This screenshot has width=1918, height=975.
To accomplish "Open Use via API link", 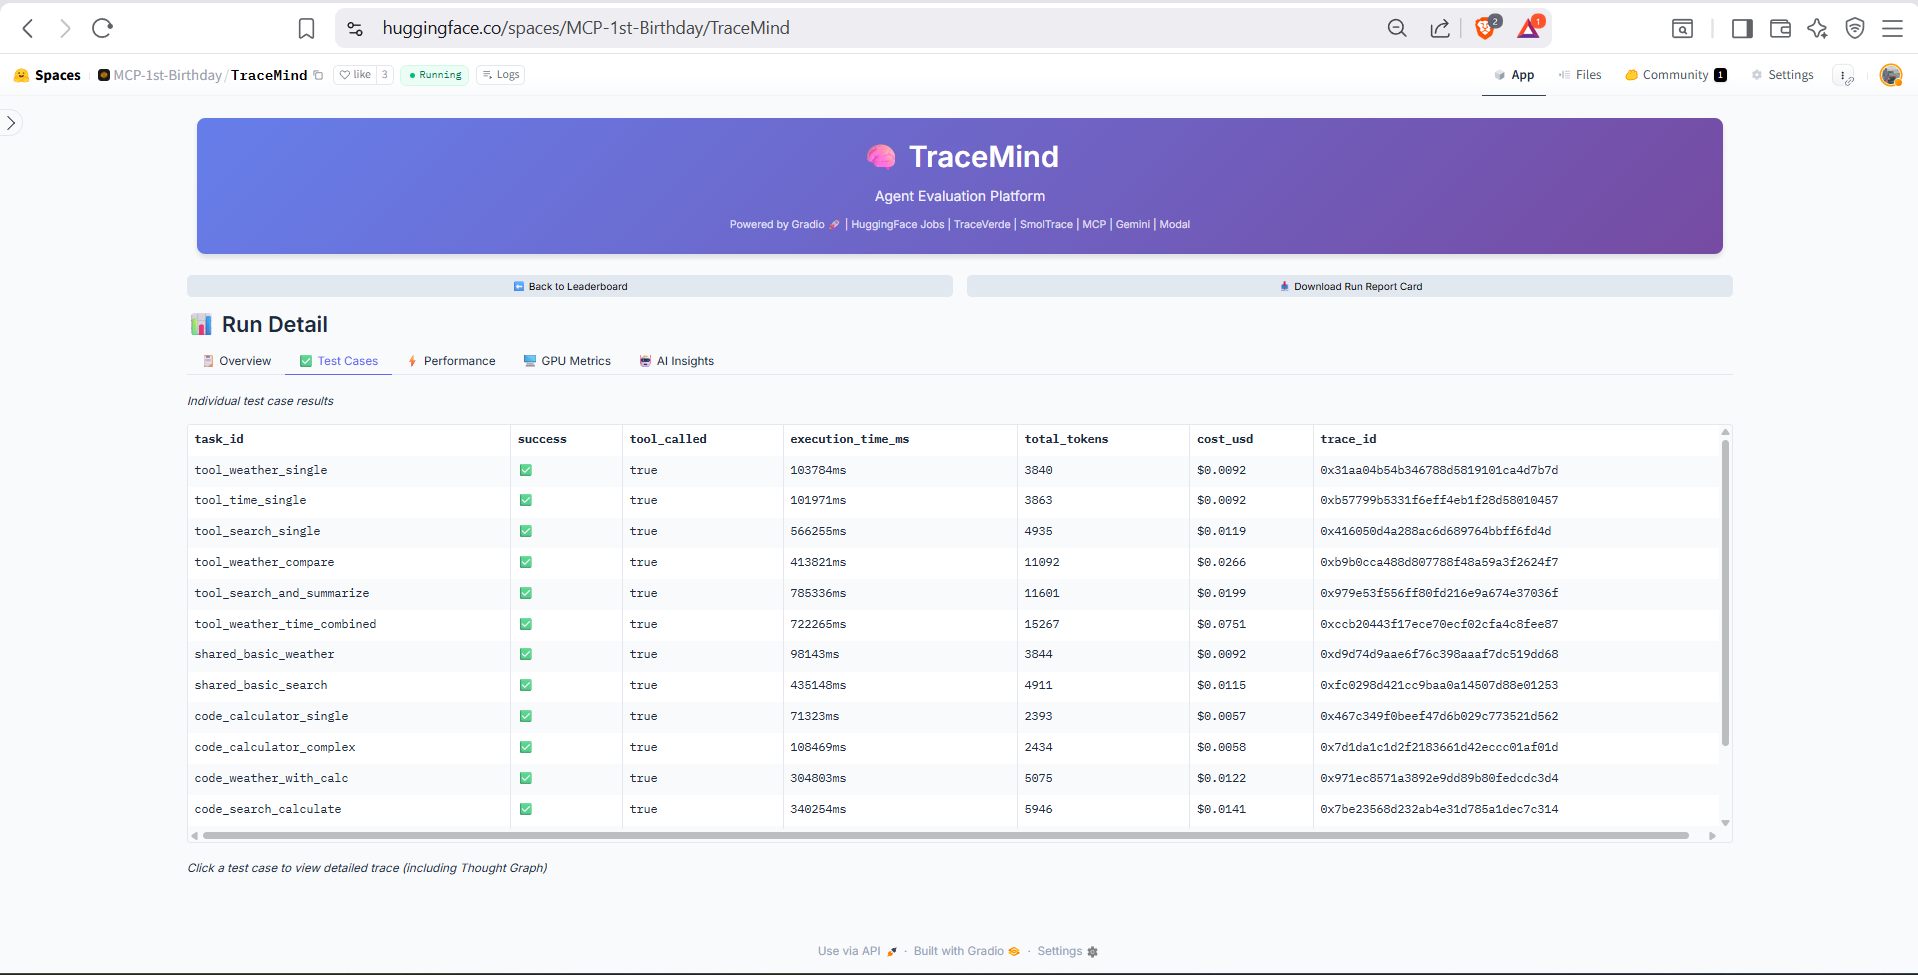I will [857, 951].
